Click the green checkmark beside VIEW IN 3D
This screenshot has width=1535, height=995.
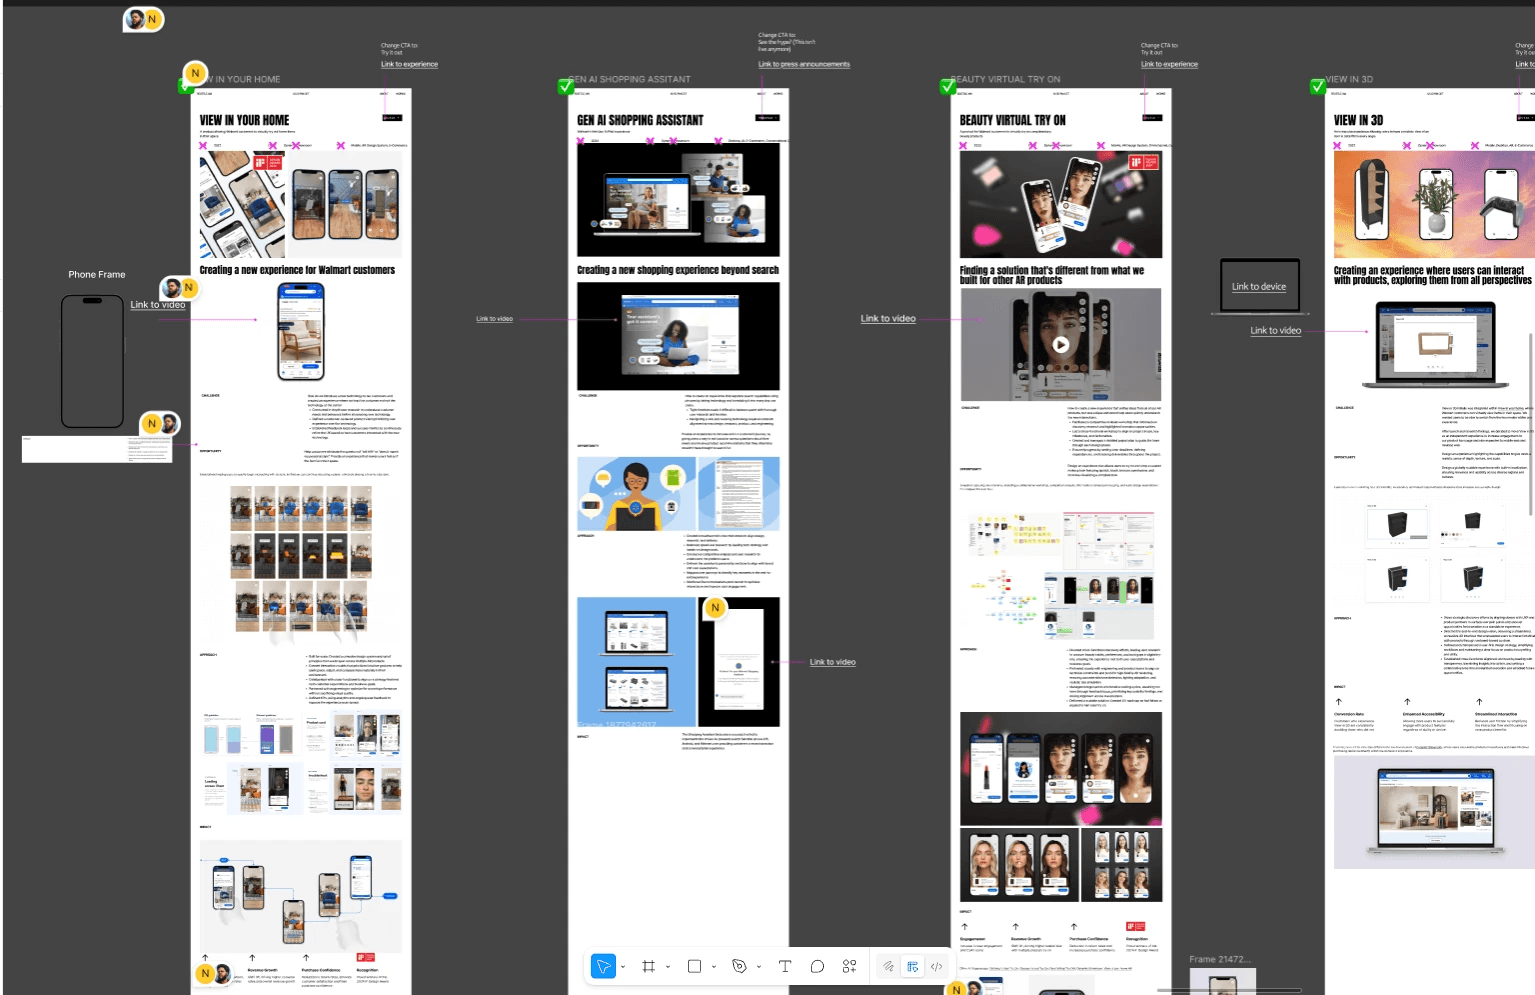[x=1318, y=87]
